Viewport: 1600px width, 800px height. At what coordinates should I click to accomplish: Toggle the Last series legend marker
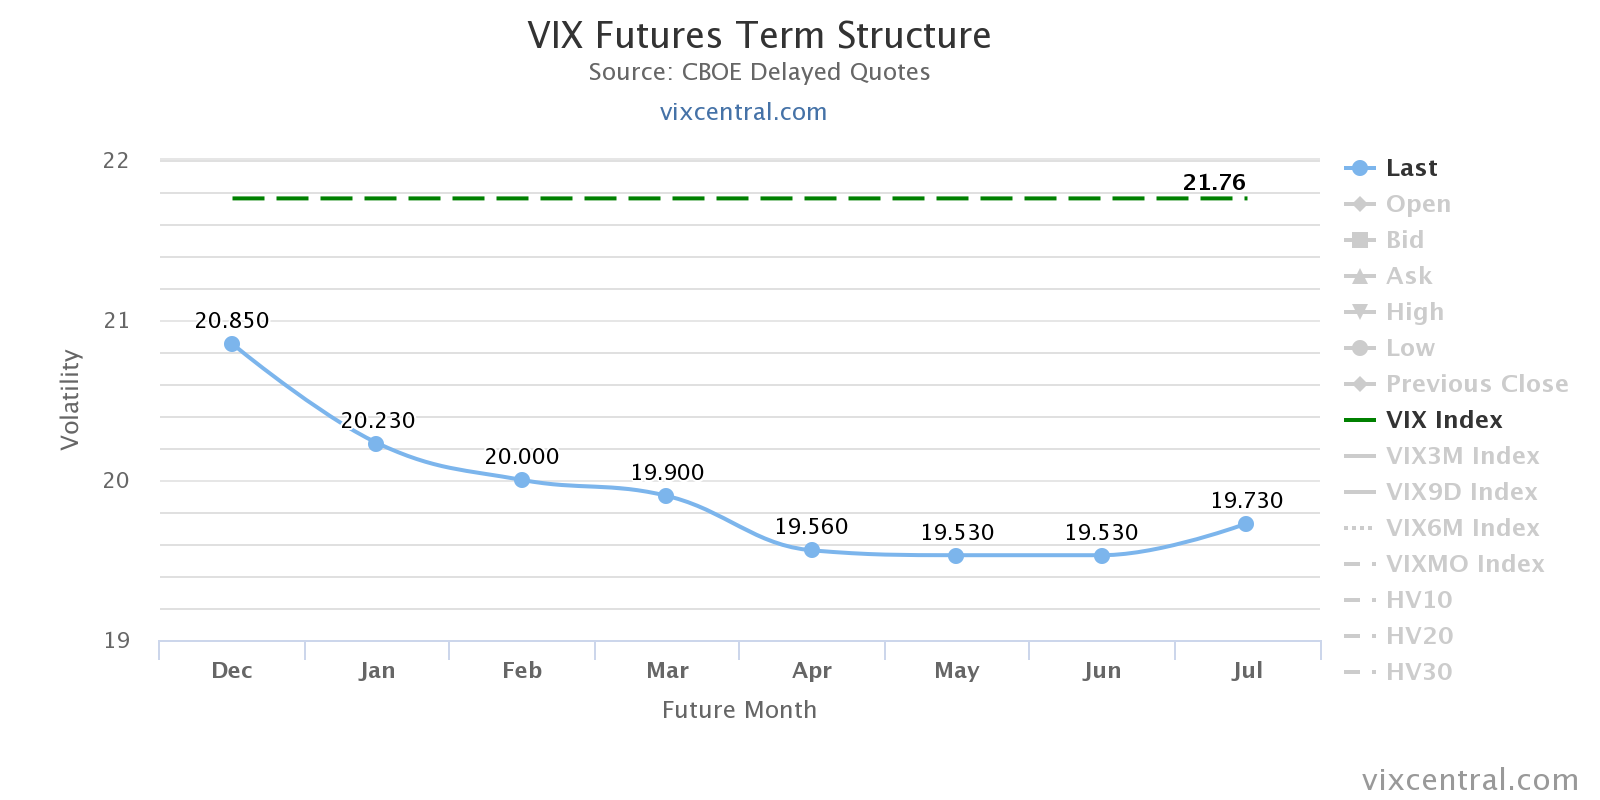[x=1359, y=168]
